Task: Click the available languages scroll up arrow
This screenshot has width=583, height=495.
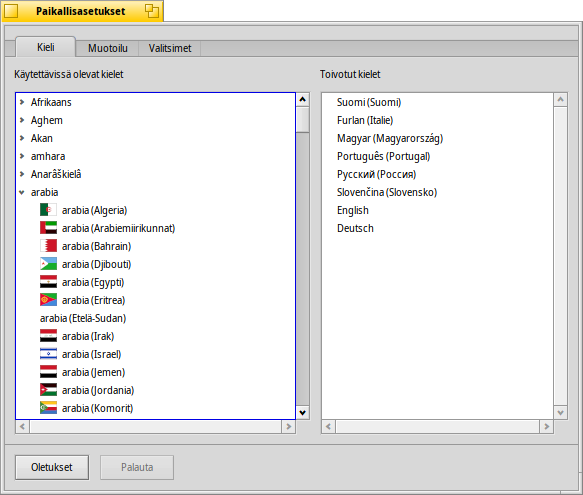Action: 303,99
